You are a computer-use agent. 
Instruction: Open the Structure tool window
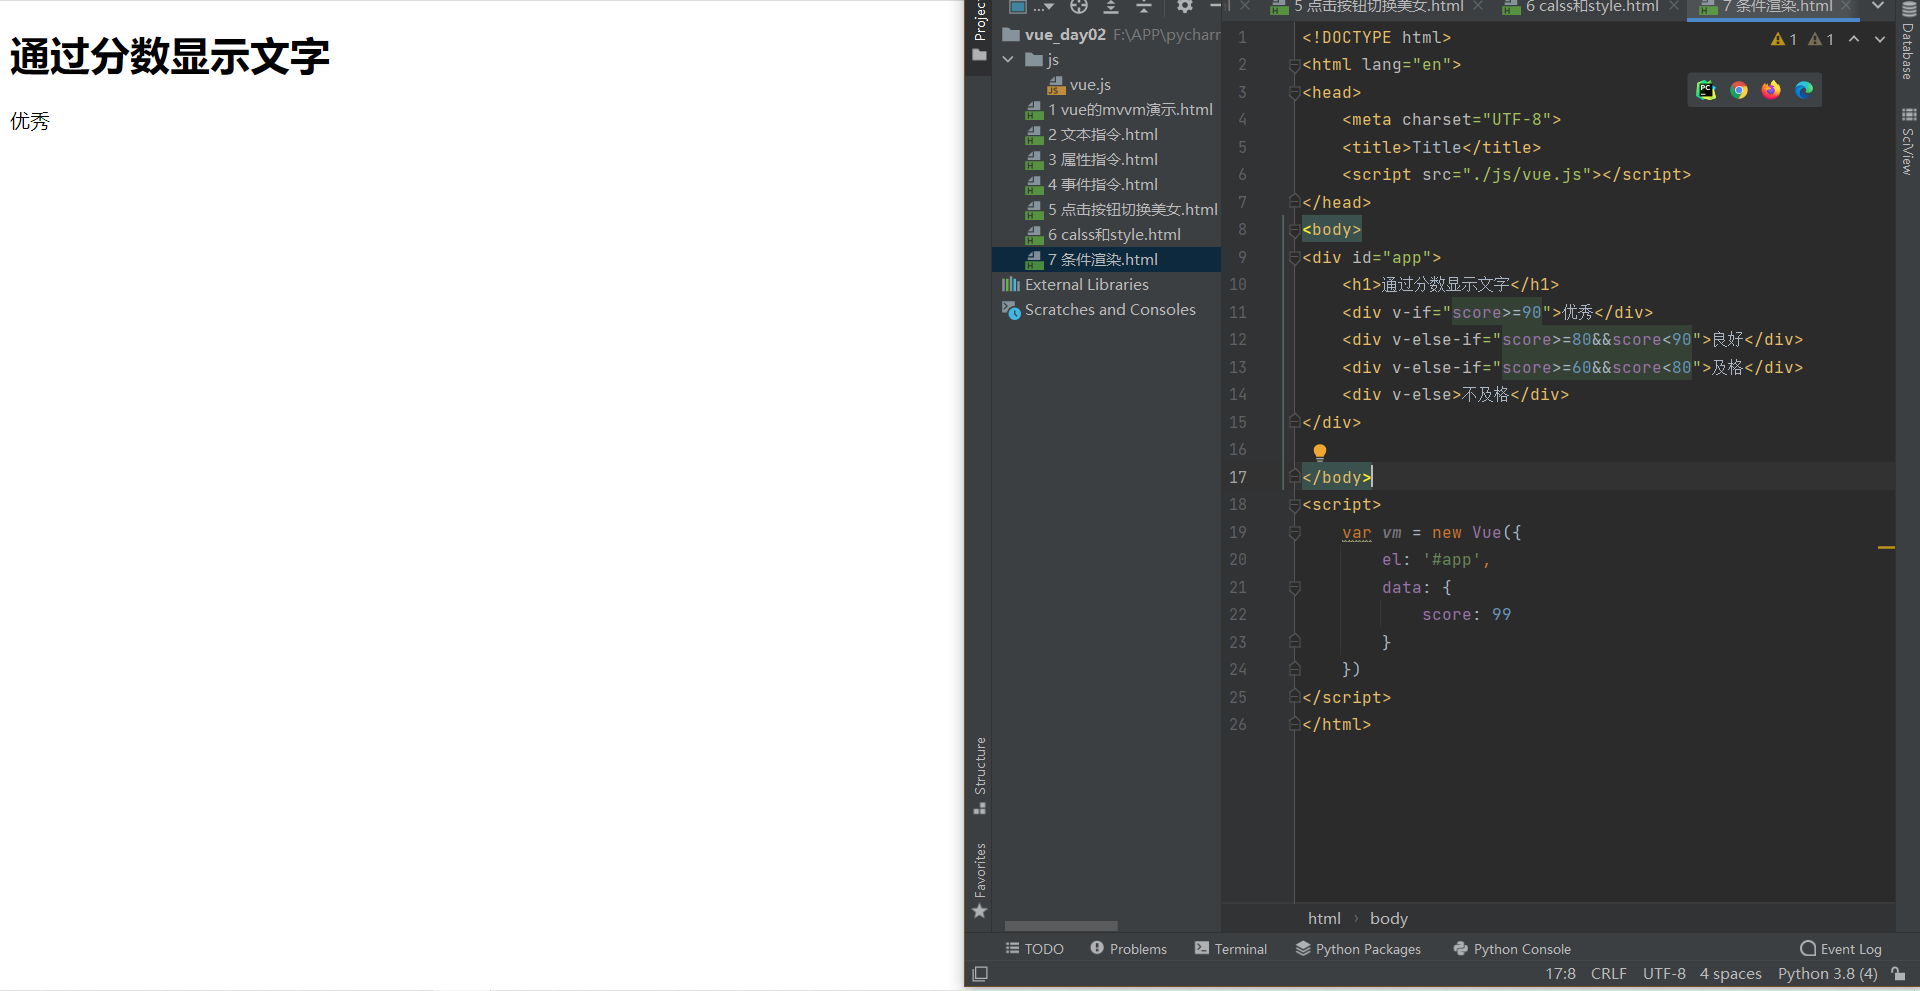pos(980,775)
